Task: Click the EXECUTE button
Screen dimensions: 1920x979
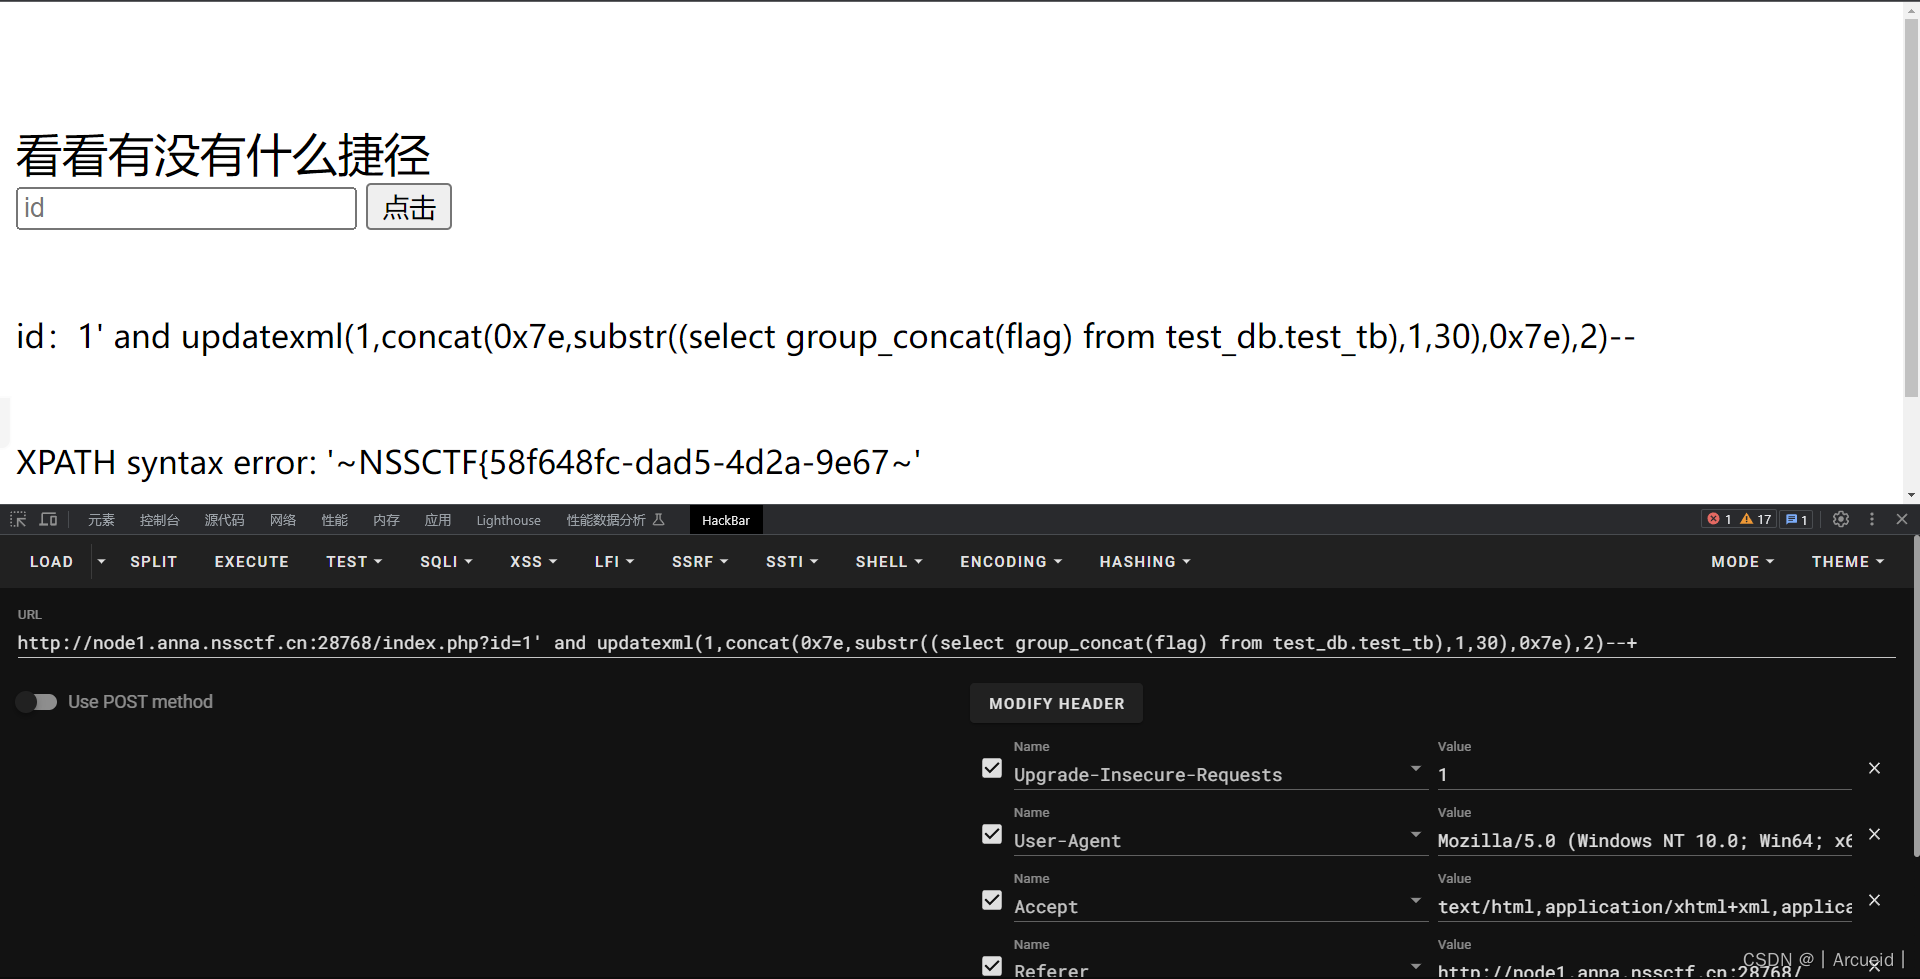Action: pos(251,562)
